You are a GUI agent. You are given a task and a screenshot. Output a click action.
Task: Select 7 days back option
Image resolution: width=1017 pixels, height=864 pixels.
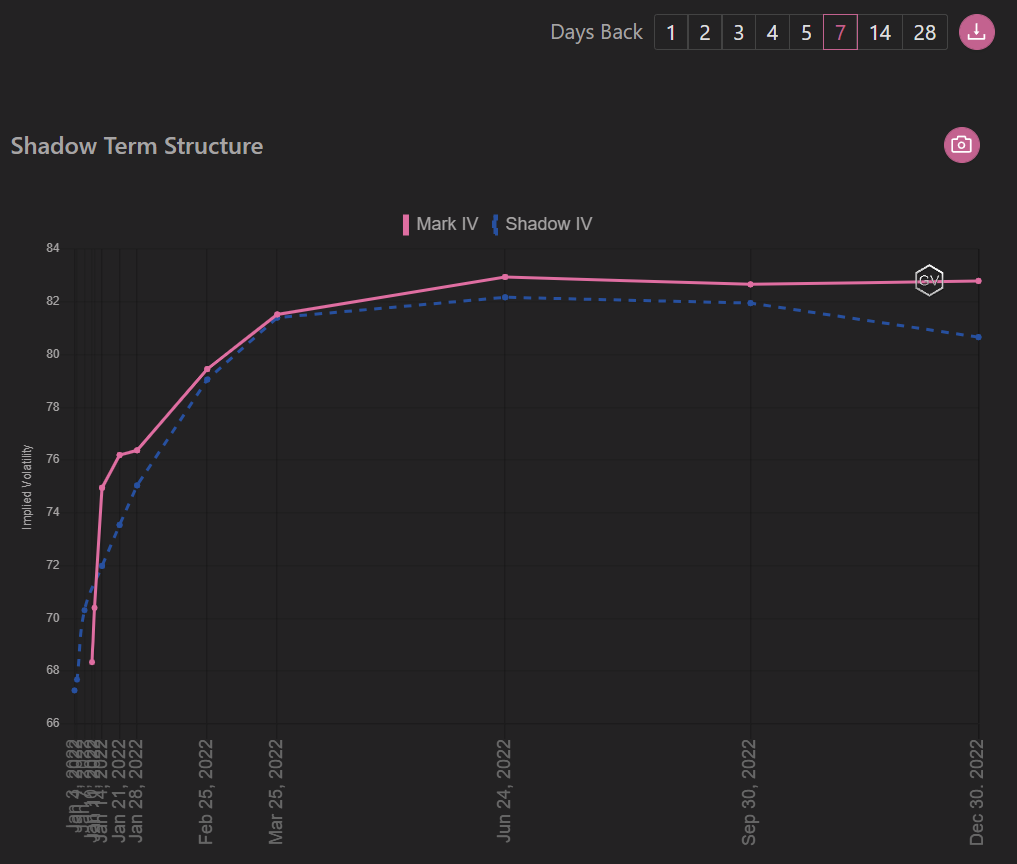click(x=841, y=32)
